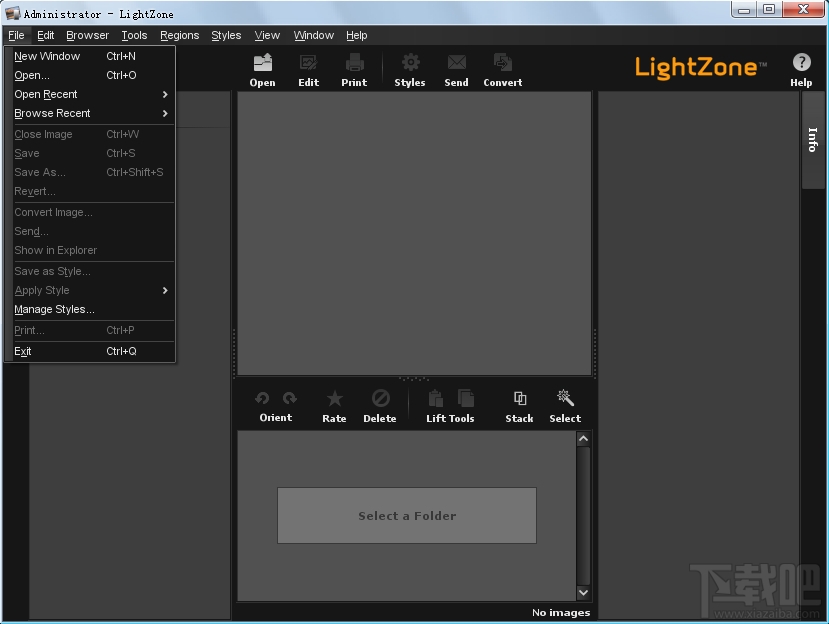The height and width of the screenshot is (624, 829).
Task: Select the Rate star icon
Action: [x=334, y=397]
